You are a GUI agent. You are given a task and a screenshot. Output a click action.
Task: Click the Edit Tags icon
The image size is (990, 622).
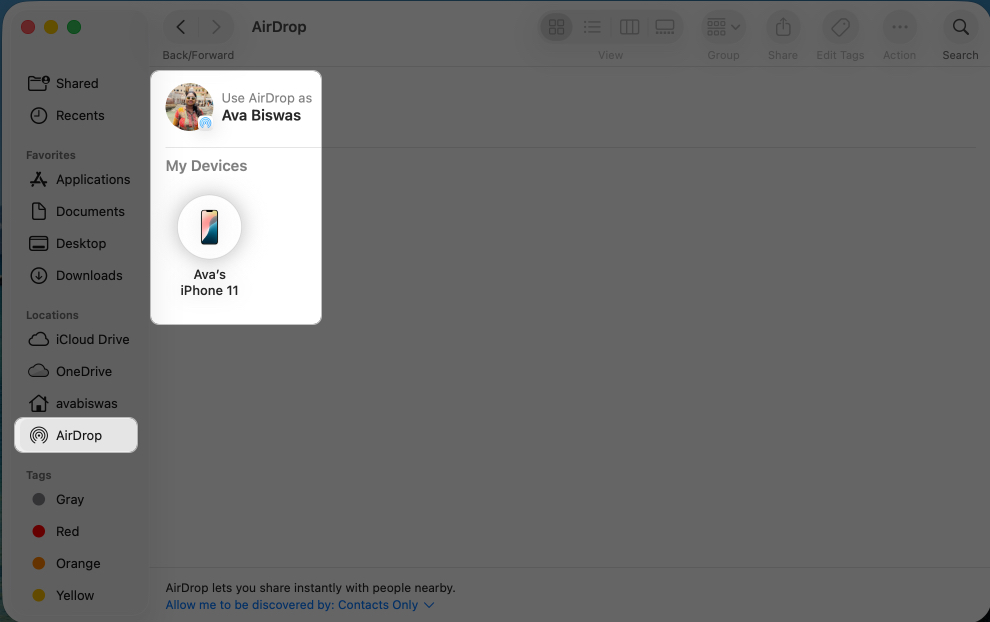pyautogui.click(x=840, y=27)
